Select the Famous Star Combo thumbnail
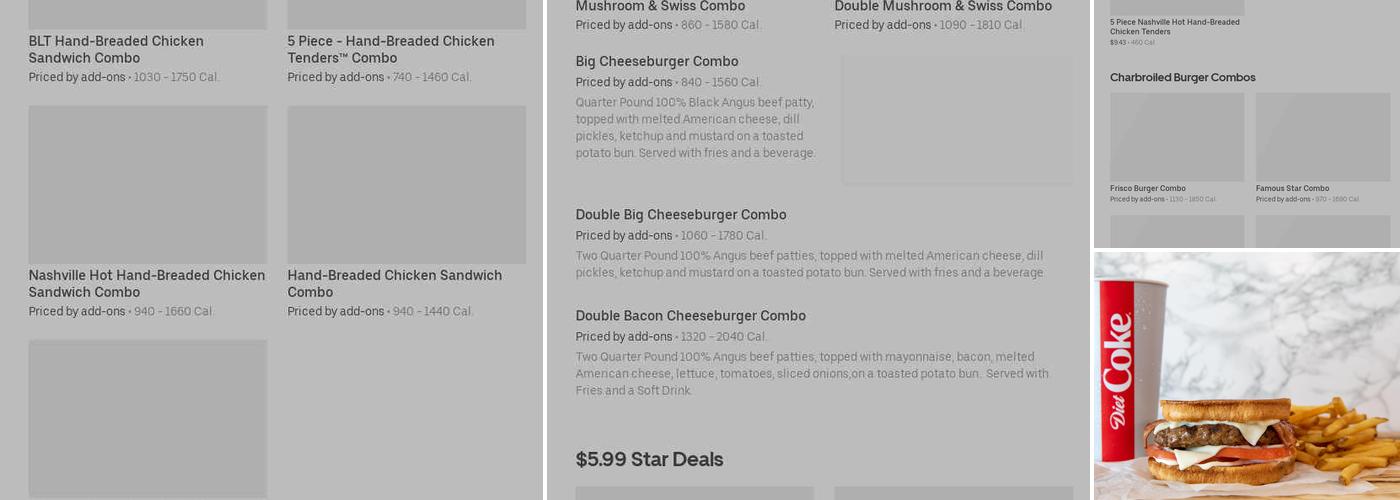The width and height of the screenshot is (1400, 500). coord(1322,137)
